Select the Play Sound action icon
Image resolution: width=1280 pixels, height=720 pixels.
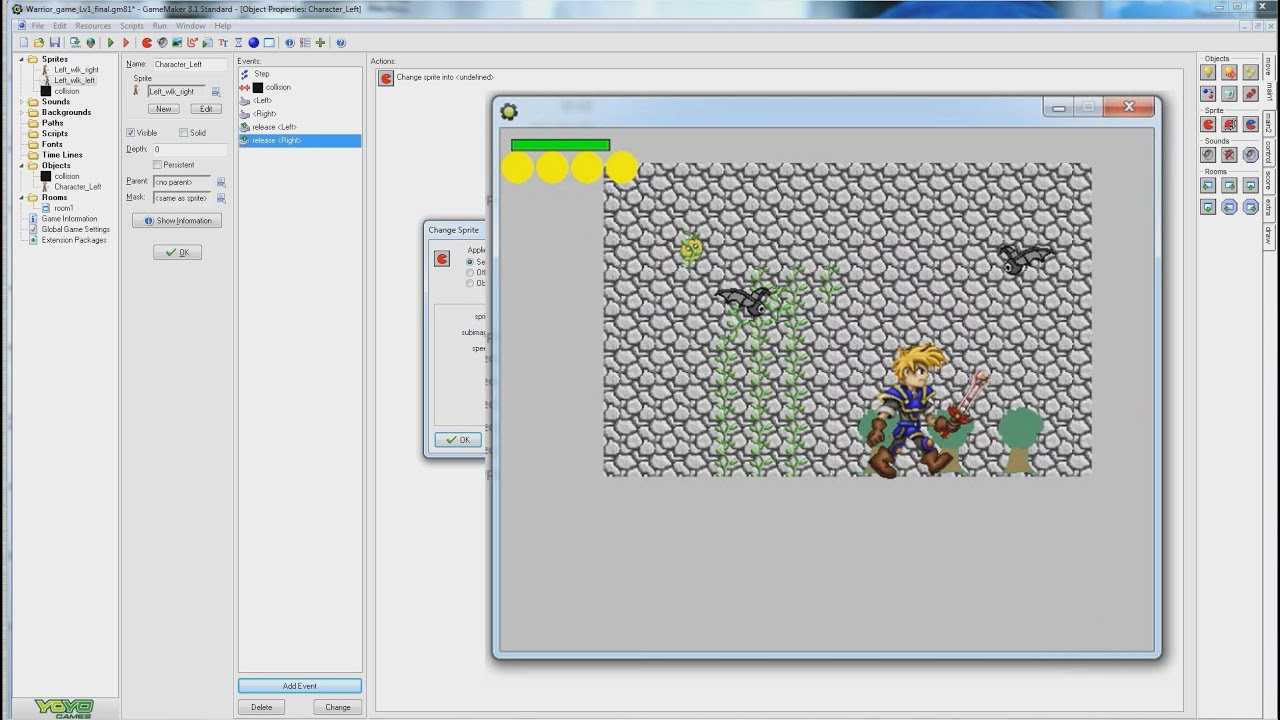1208,155
